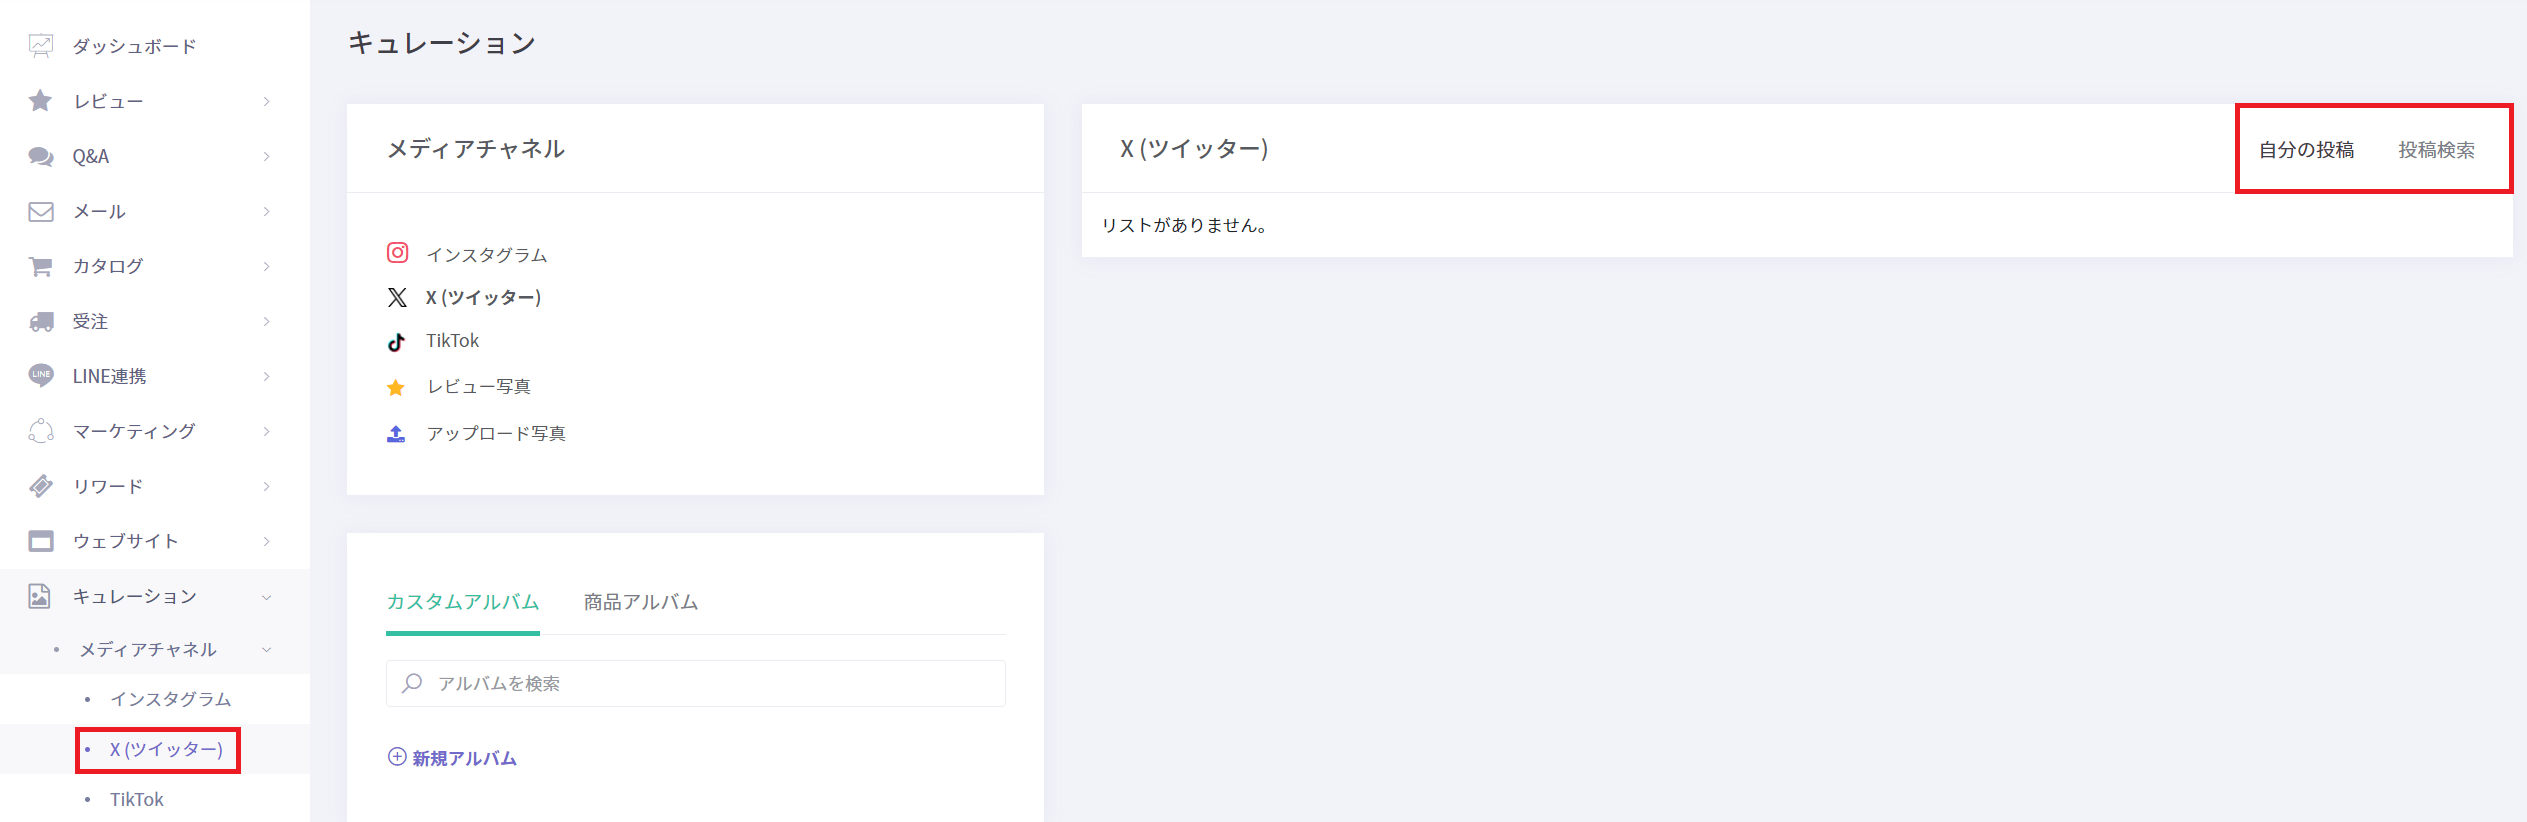The image size is (2527, 822).
Task: Select the 自分の投稿 tab
Action: 2306,150
